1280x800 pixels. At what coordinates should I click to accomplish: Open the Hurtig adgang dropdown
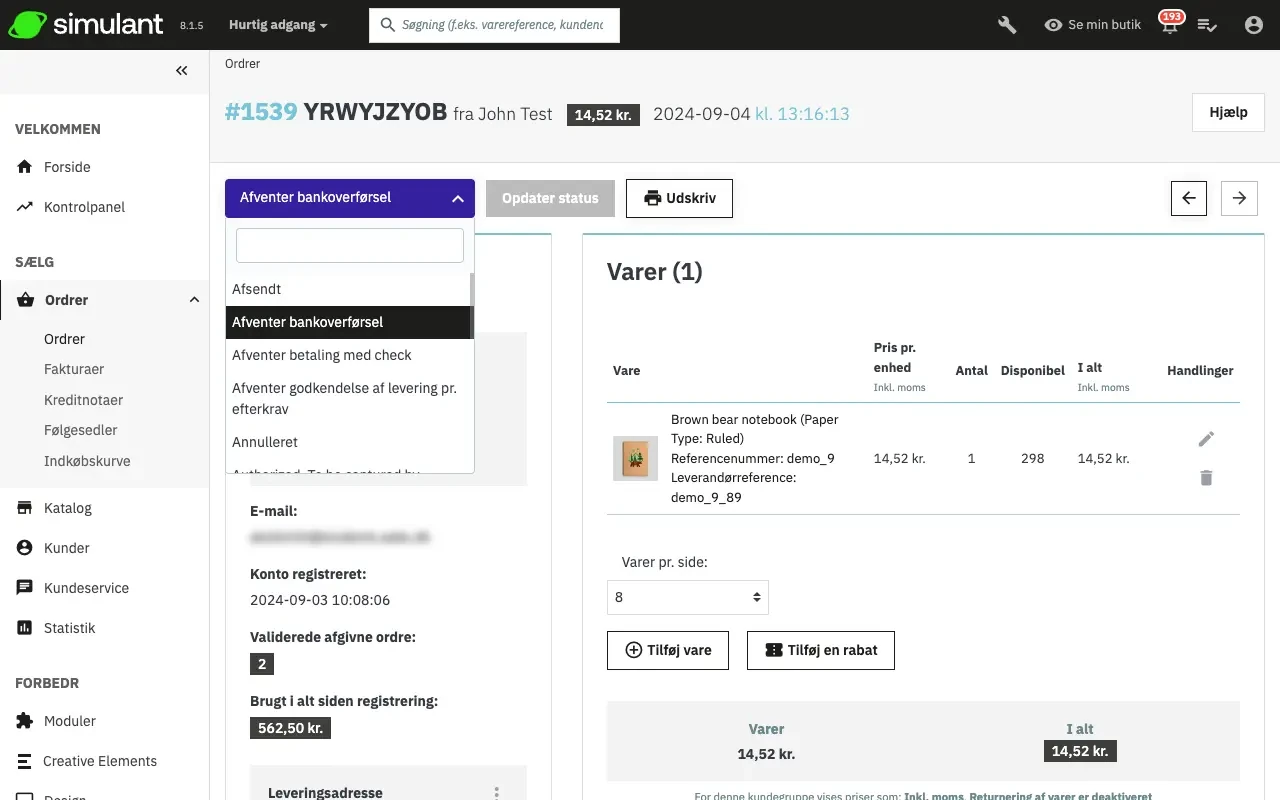(278, 25)
